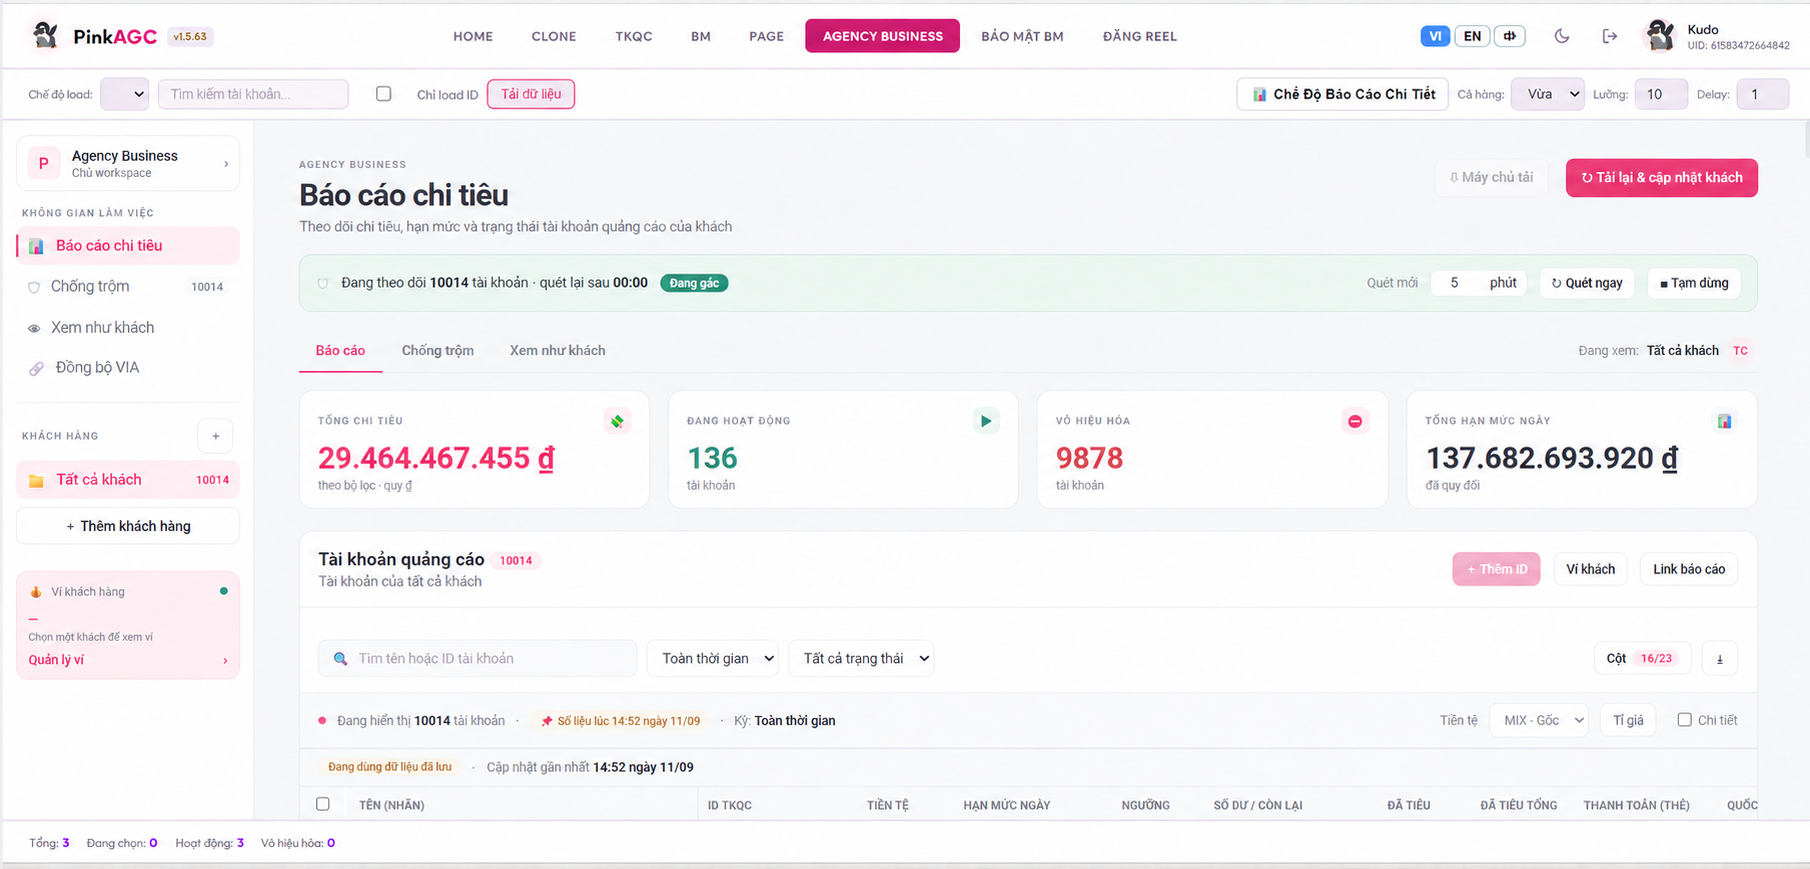
Task: Enable the Chi tiết checkbox
Action: point(1684,720)
